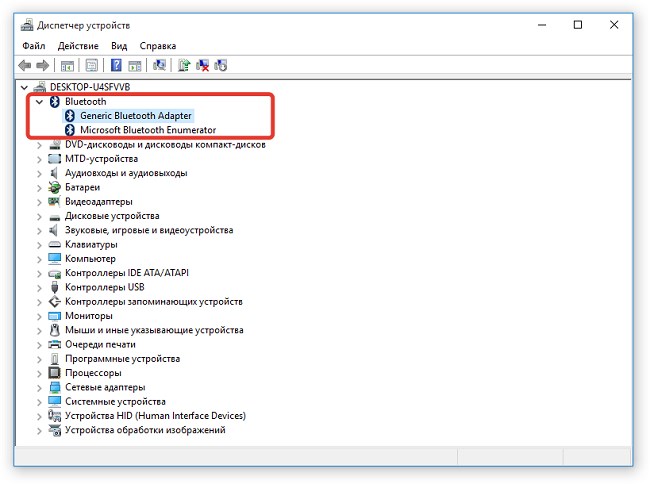The width and height of the screenshot is (650, 484).
Task: Close the Диспетчер устройств window
Action: point(614,25)
